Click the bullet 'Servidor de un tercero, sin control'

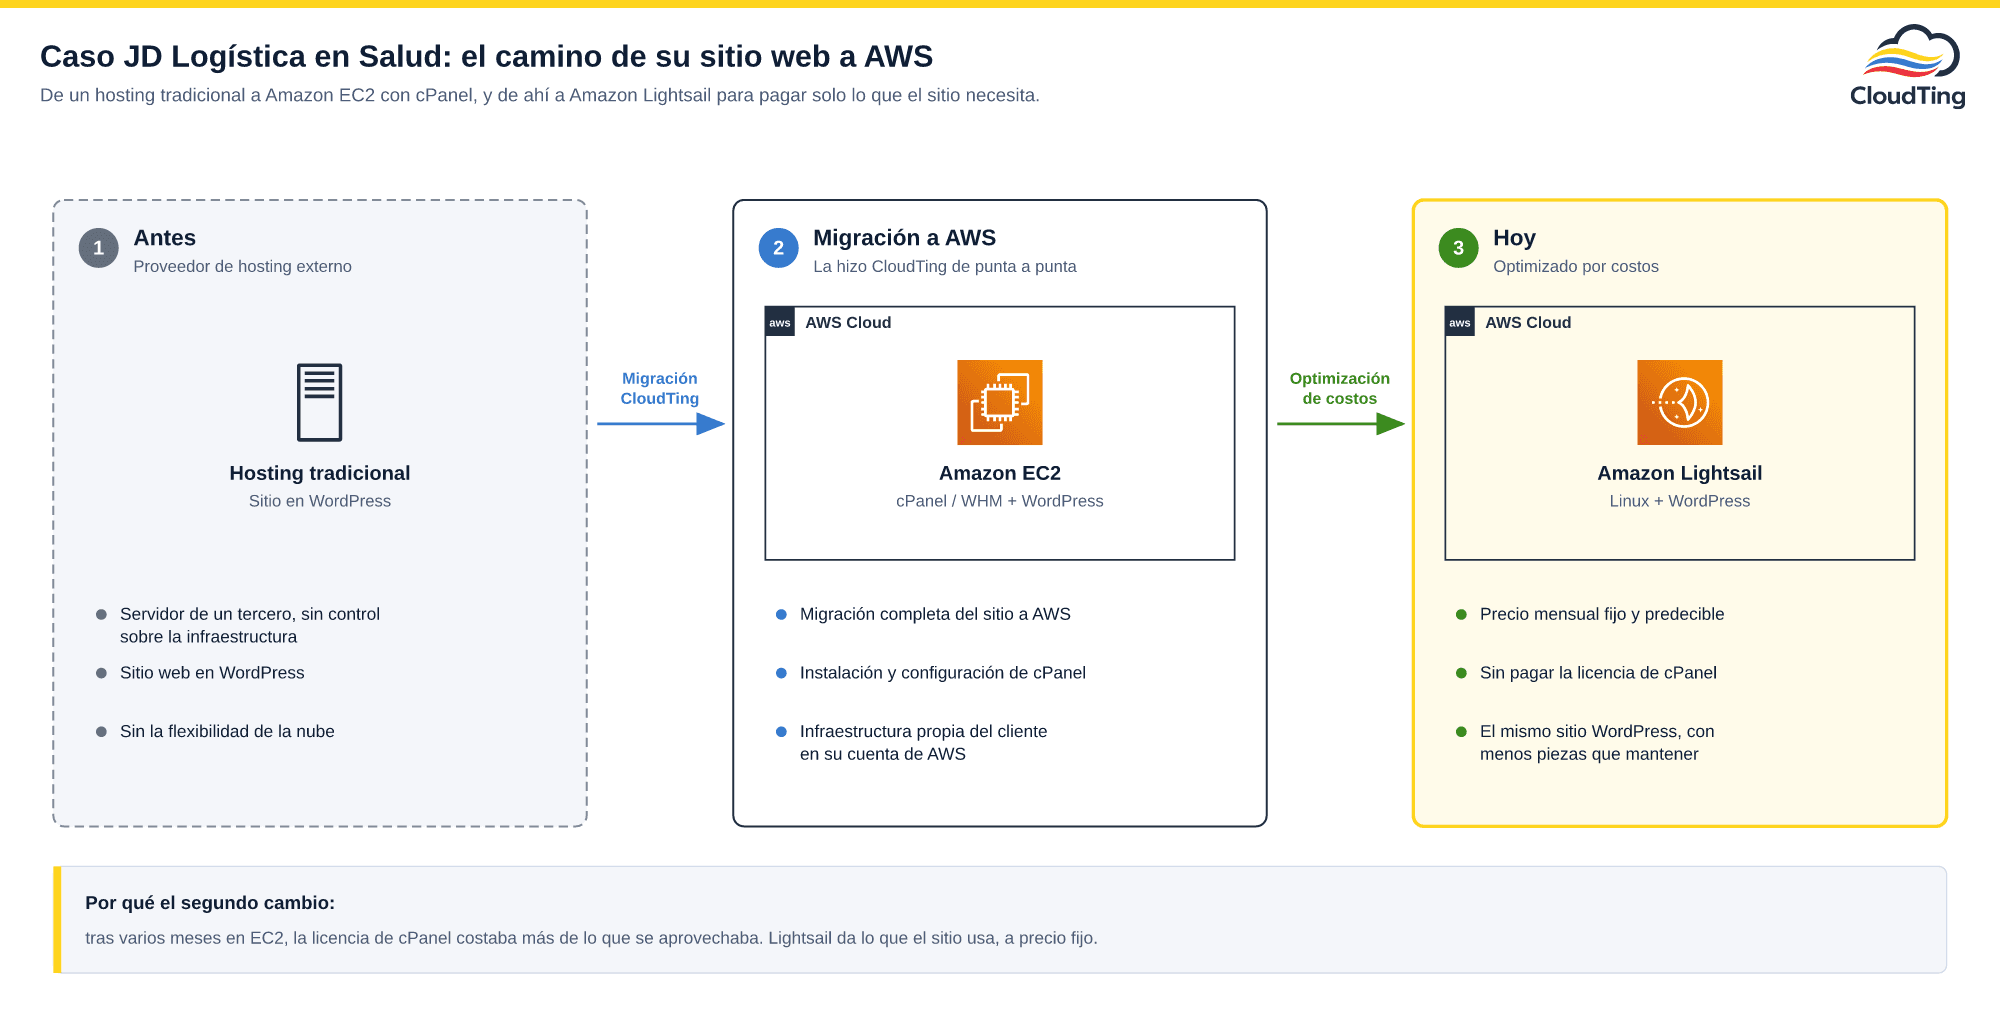250,625
